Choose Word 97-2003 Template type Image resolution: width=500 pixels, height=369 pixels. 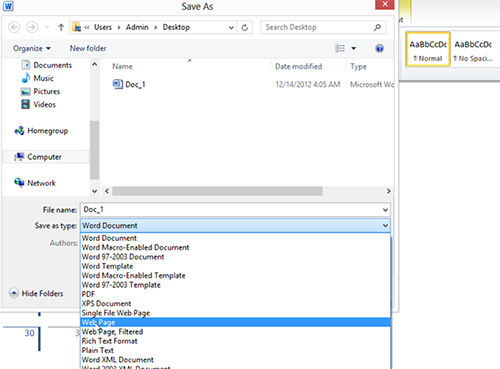tap(236, 285)
